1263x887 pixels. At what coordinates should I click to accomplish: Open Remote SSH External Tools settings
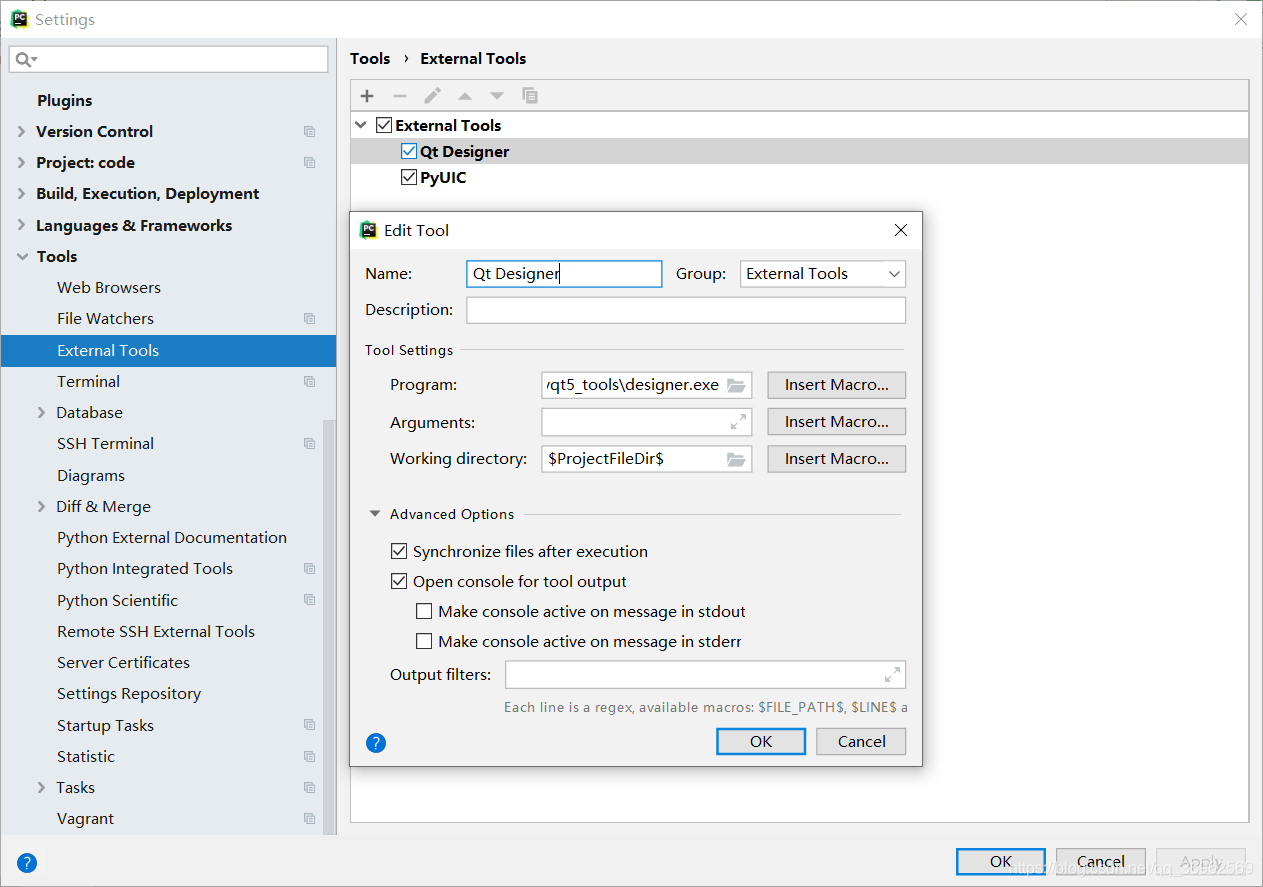156,632
